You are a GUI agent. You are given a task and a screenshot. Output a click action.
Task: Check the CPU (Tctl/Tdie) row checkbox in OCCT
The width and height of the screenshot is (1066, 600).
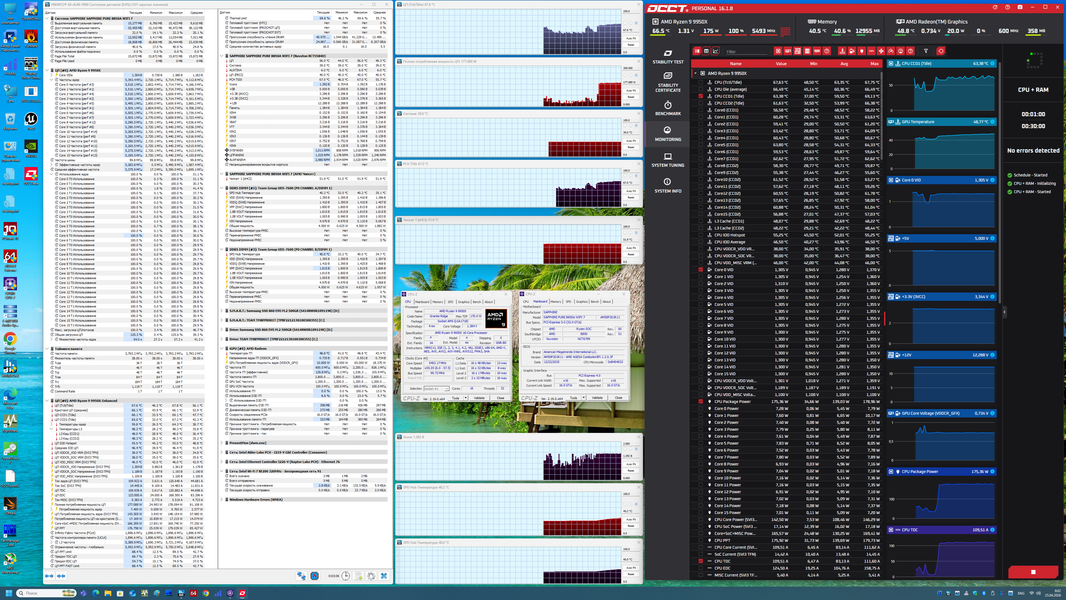pos(701,82)
